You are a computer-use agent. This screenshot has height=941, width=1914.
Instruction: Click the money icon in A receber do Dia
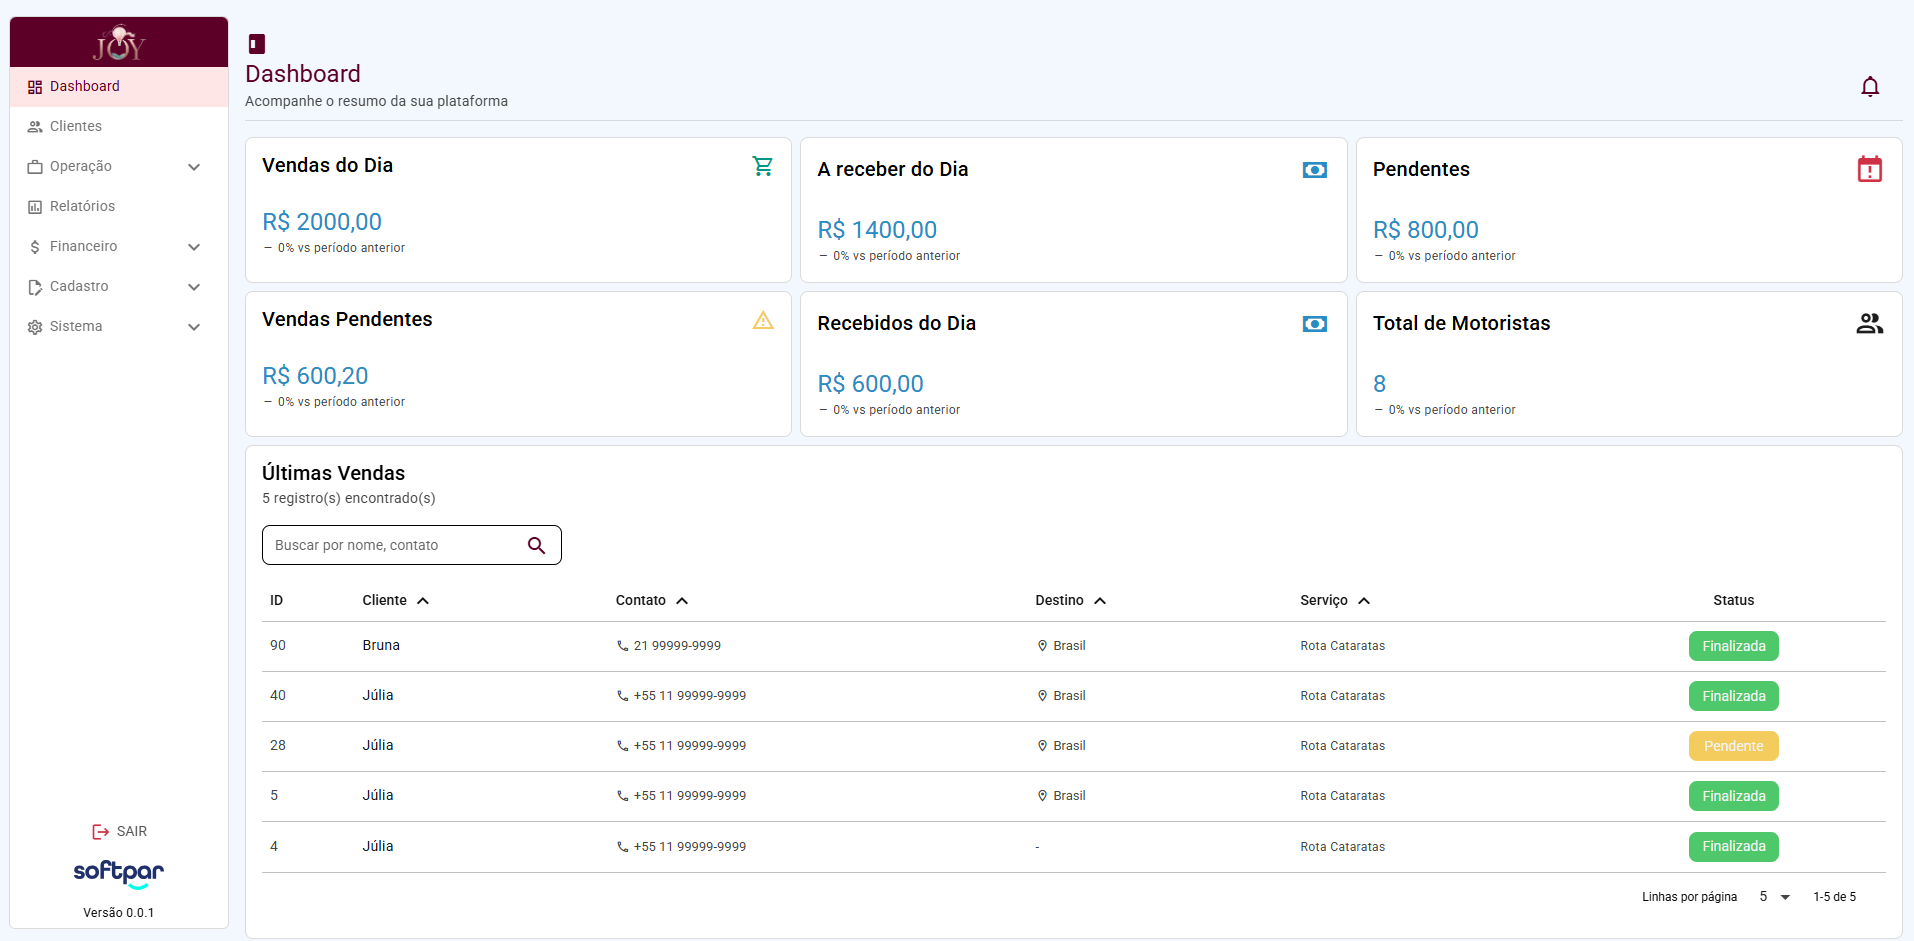(1315, 170)
